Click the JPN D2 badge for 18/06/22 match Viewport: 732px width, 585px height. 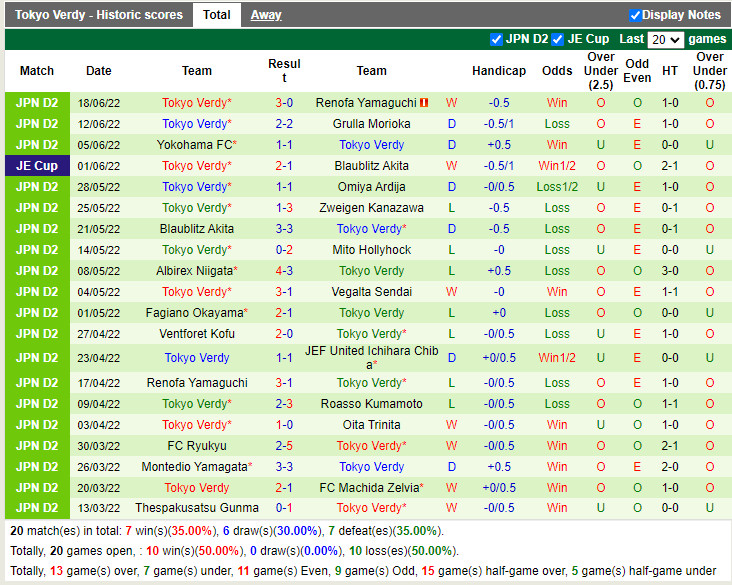(x=37, y=103)
